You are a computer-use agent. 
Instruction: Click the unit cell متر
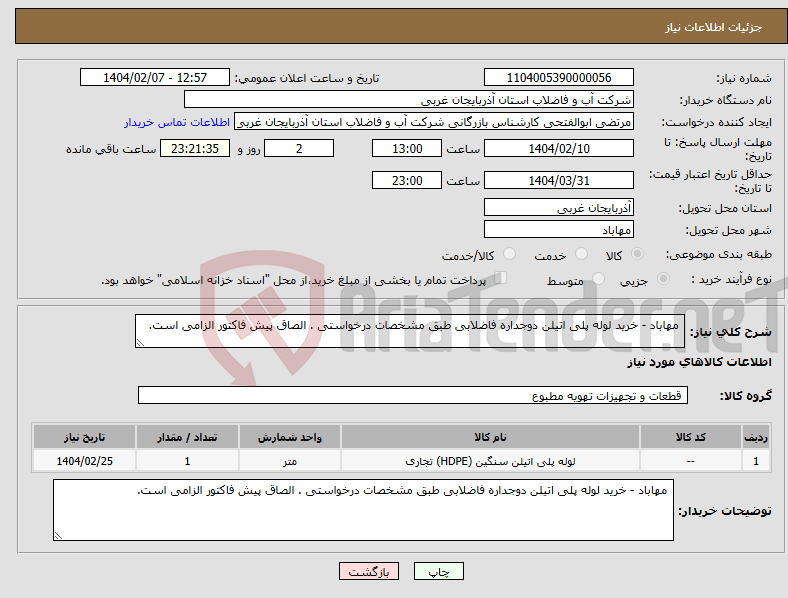290,461
